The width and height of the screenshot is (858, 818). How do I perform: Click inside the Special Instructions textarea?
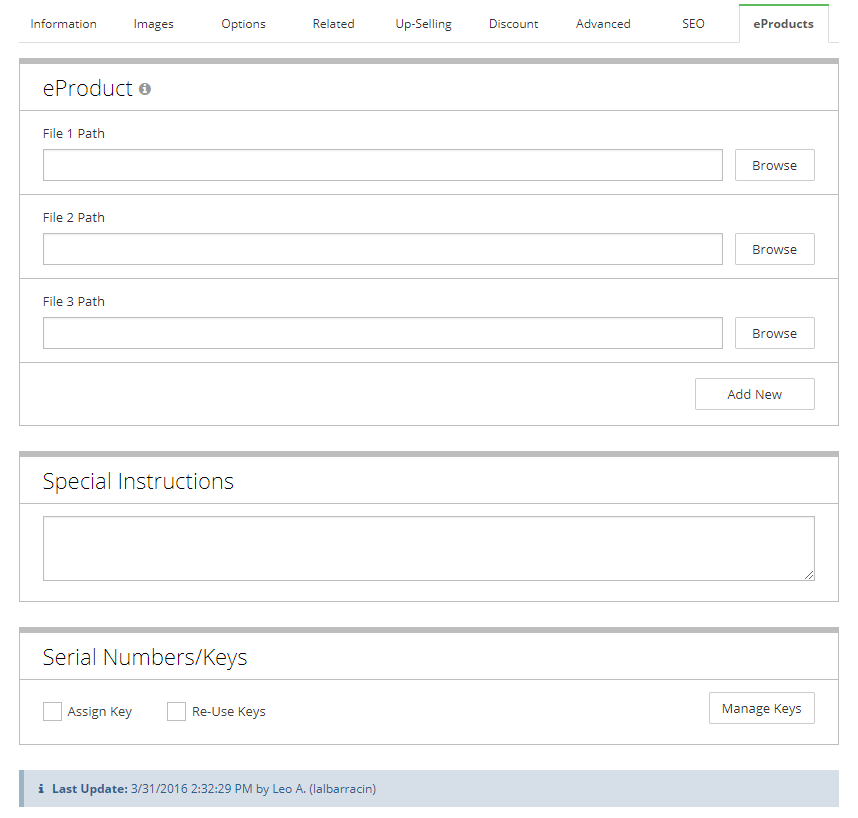428,548
